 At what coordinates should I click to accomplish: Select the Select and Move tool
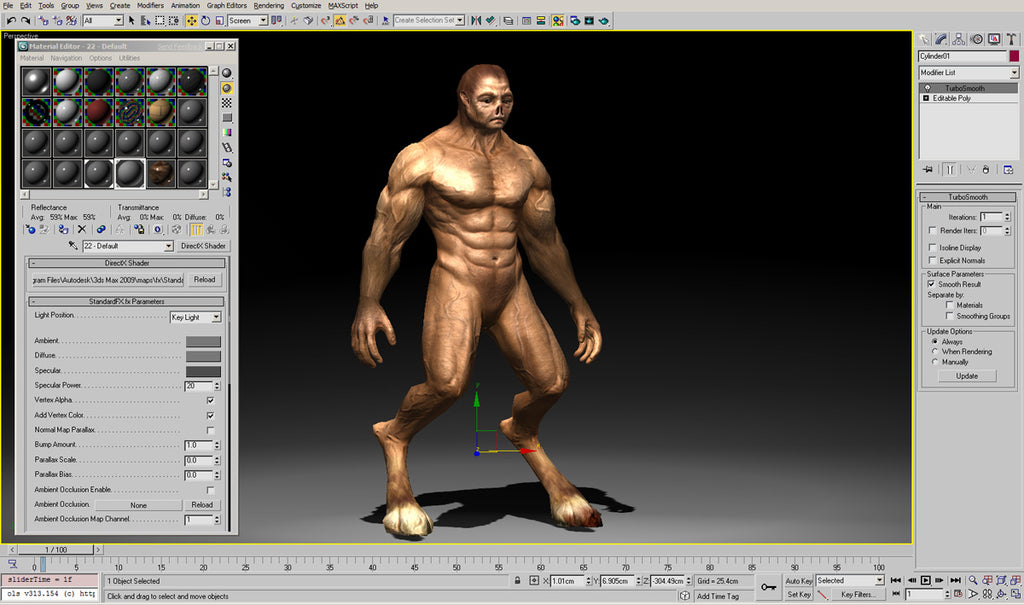tap(191, 20)
